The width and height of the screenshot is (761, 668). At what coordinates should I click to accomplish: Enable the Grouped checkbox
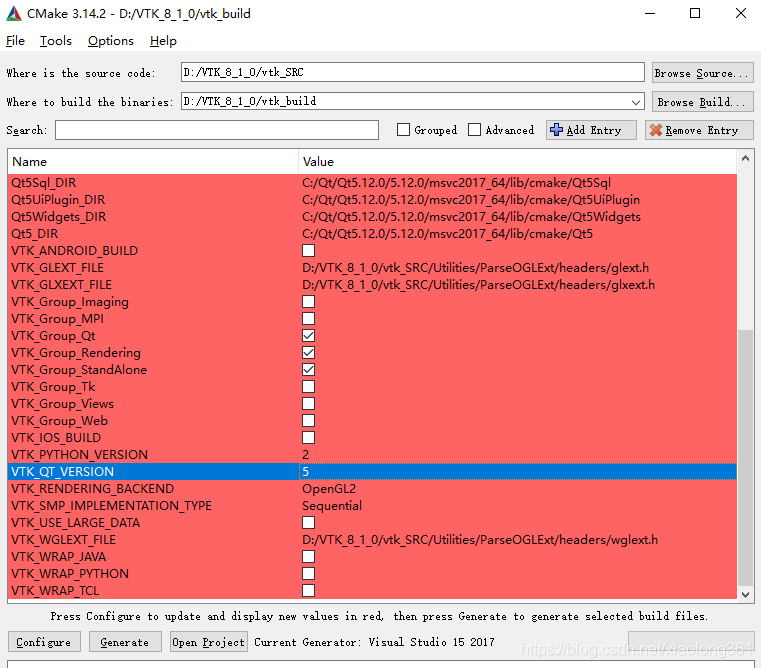pos(403,130)
